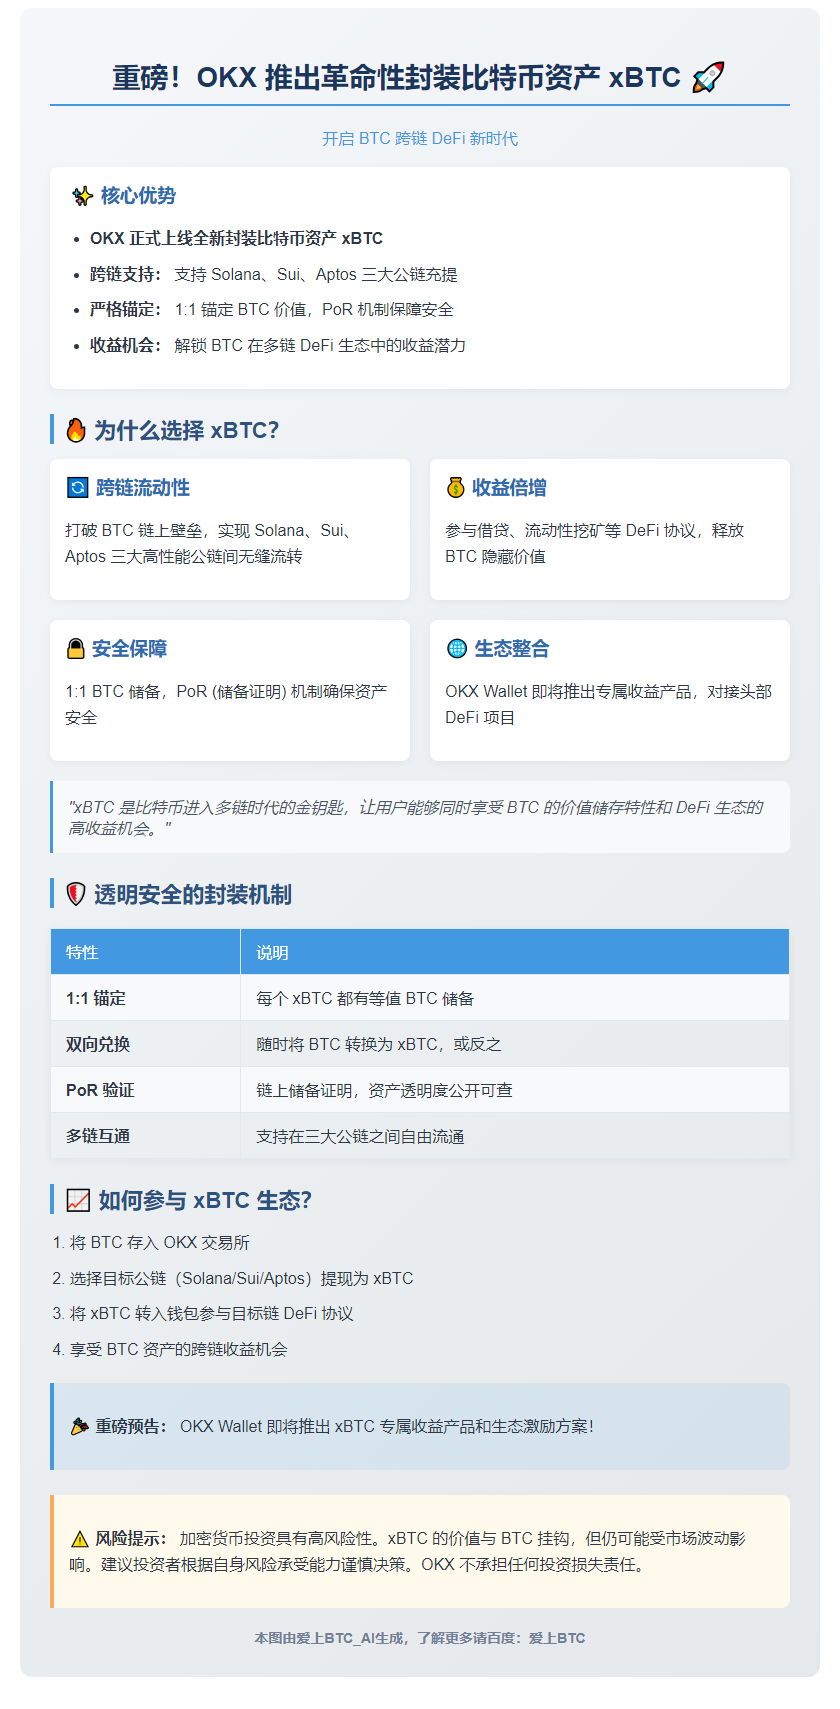Click the 跨链支持 bullet line

tap(274, 274)
